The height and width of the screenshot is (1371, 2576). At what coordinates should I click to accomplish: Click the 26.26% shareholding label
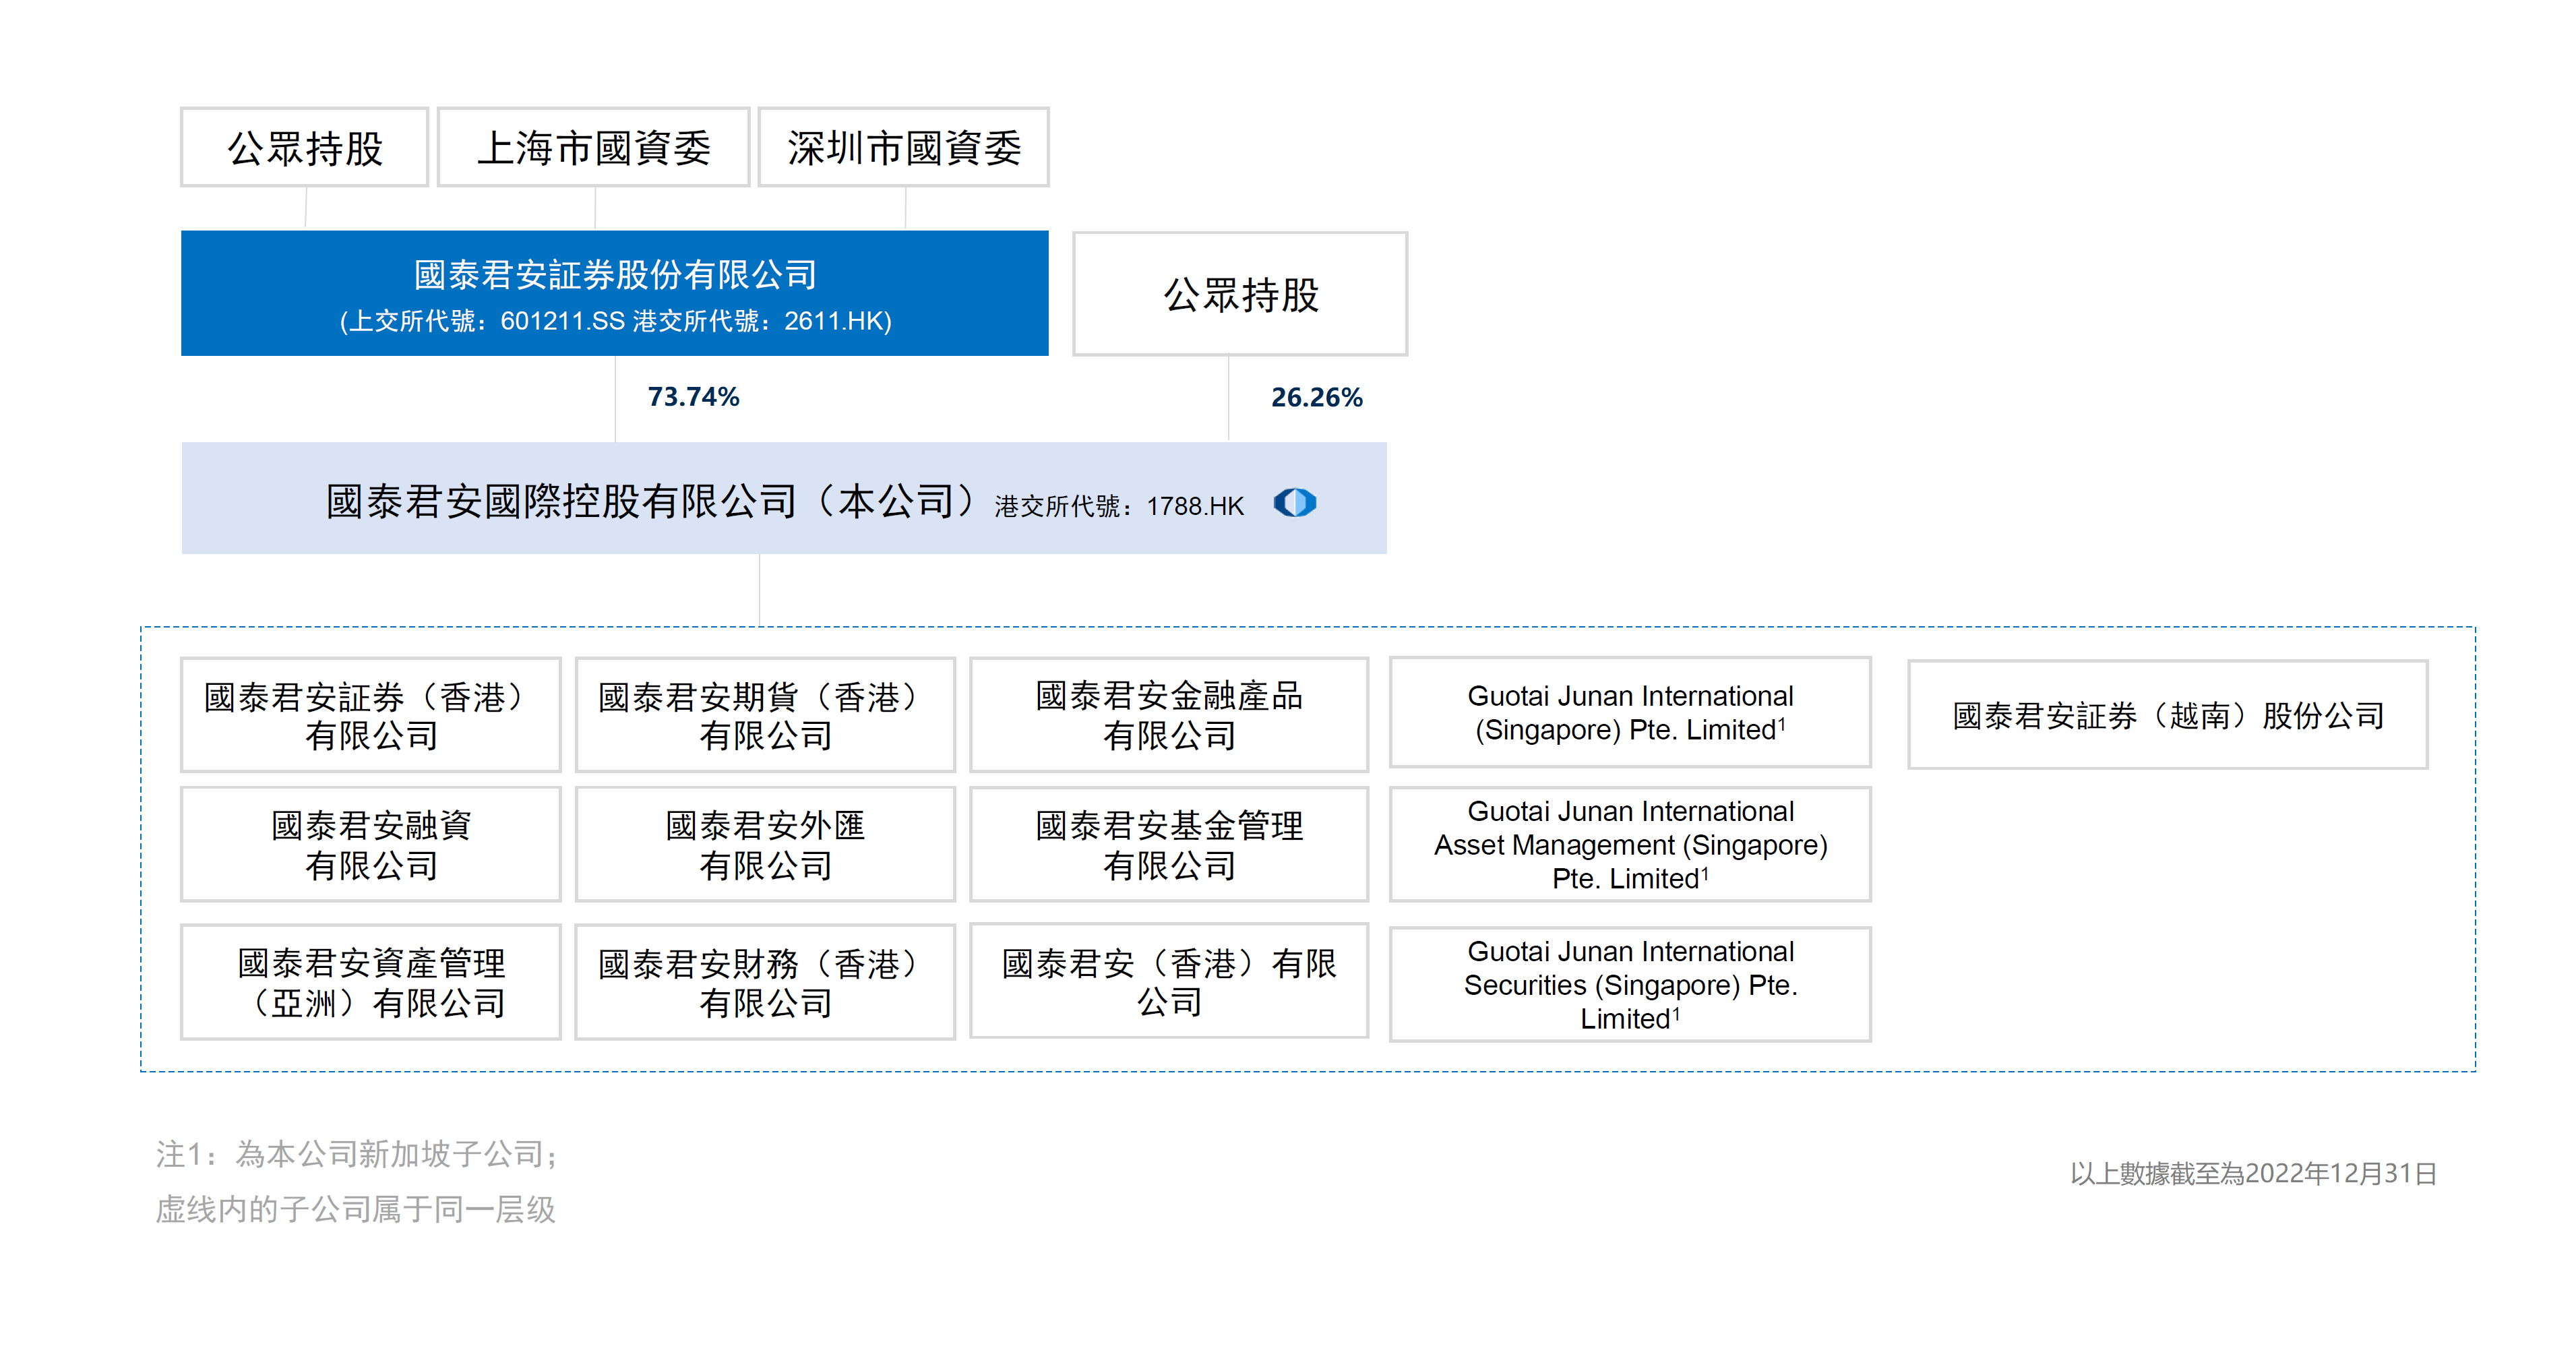click(x=1316, y=398)
